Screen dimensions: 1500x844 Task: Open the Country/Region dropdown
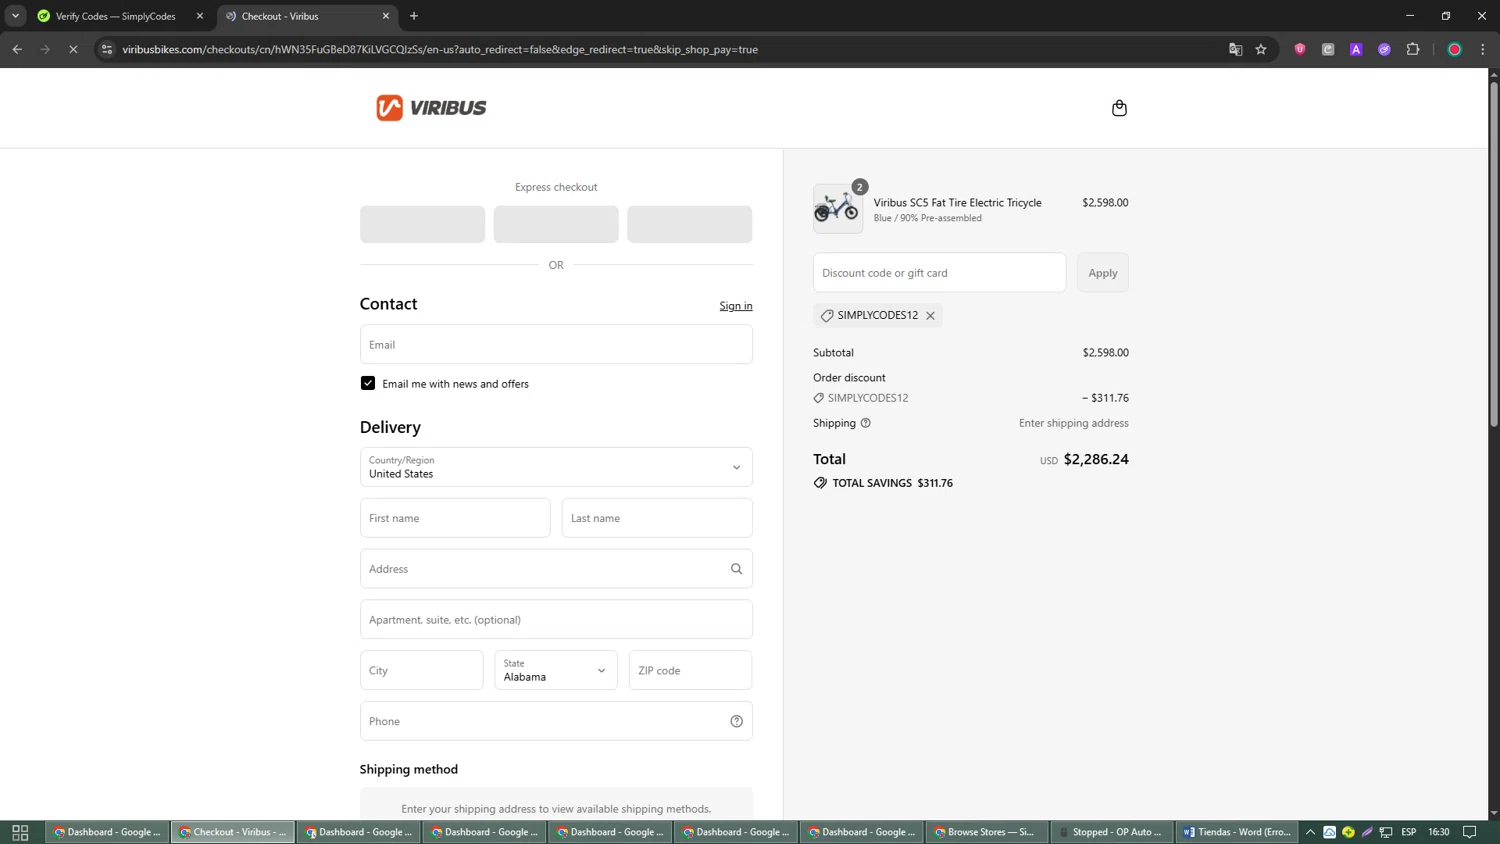point(556,467)
